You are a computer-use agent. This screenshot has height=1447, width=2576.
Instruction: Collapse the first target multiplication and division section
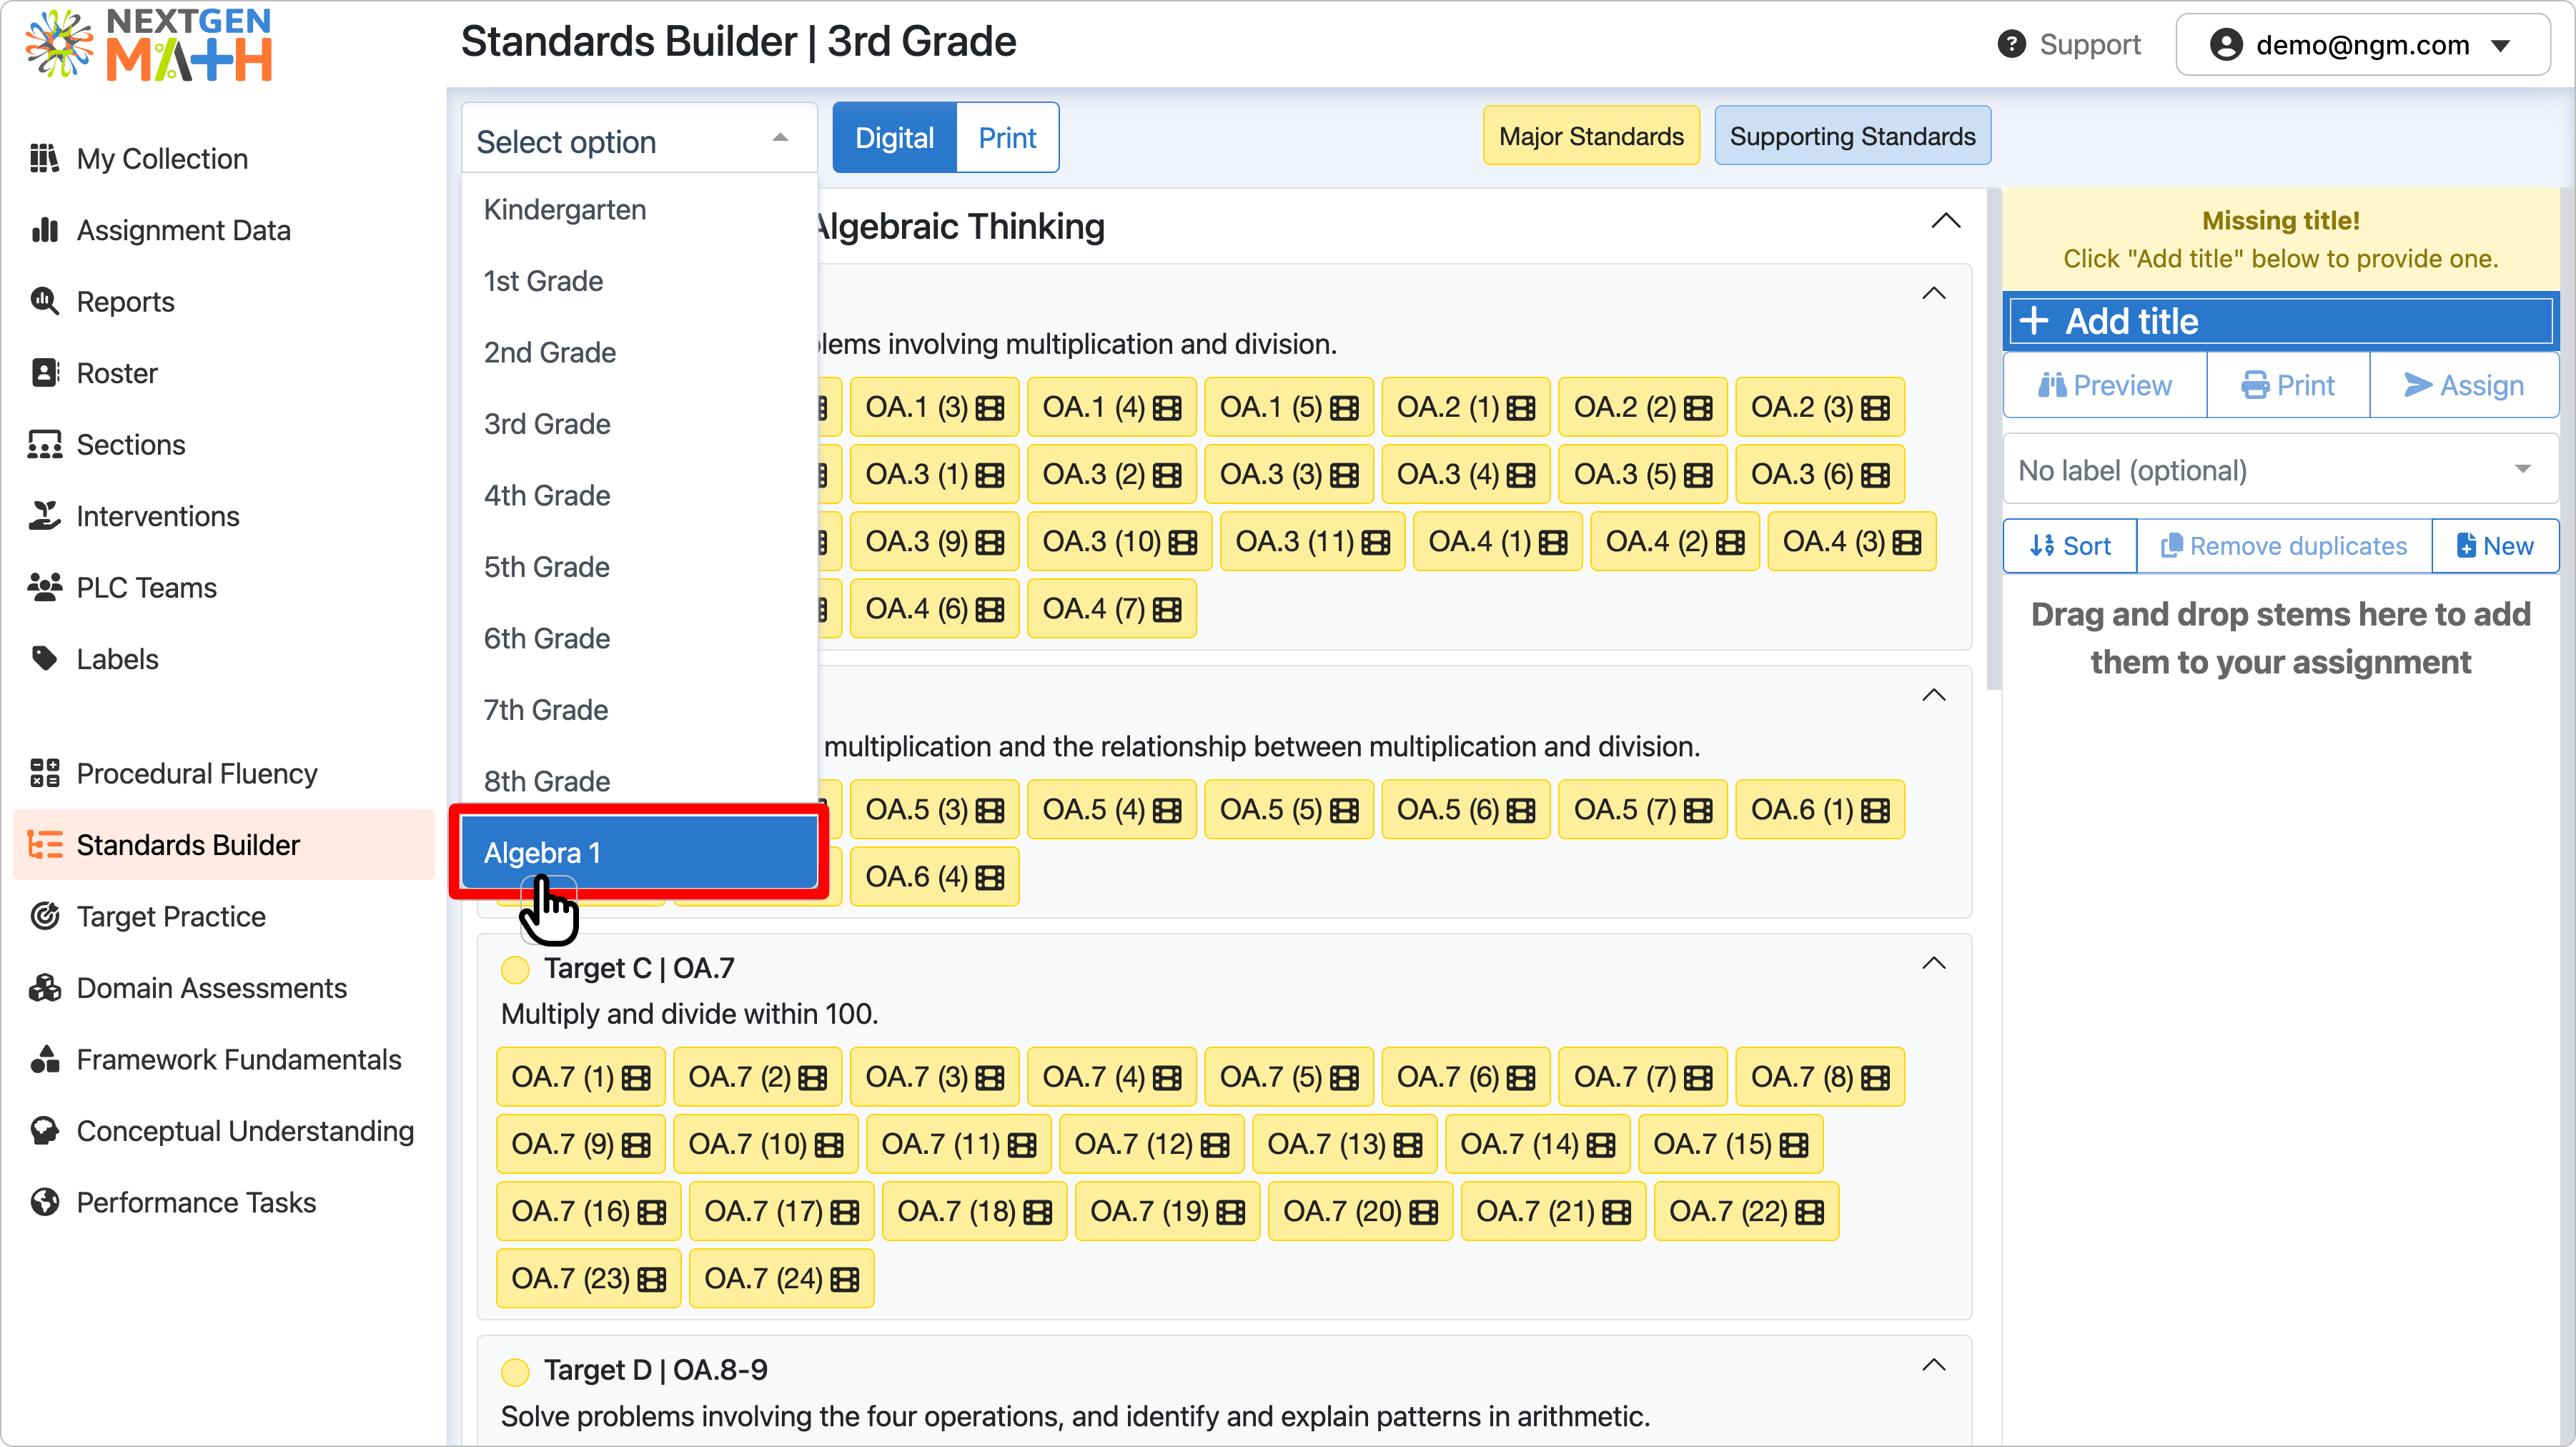pos(1934,294)
